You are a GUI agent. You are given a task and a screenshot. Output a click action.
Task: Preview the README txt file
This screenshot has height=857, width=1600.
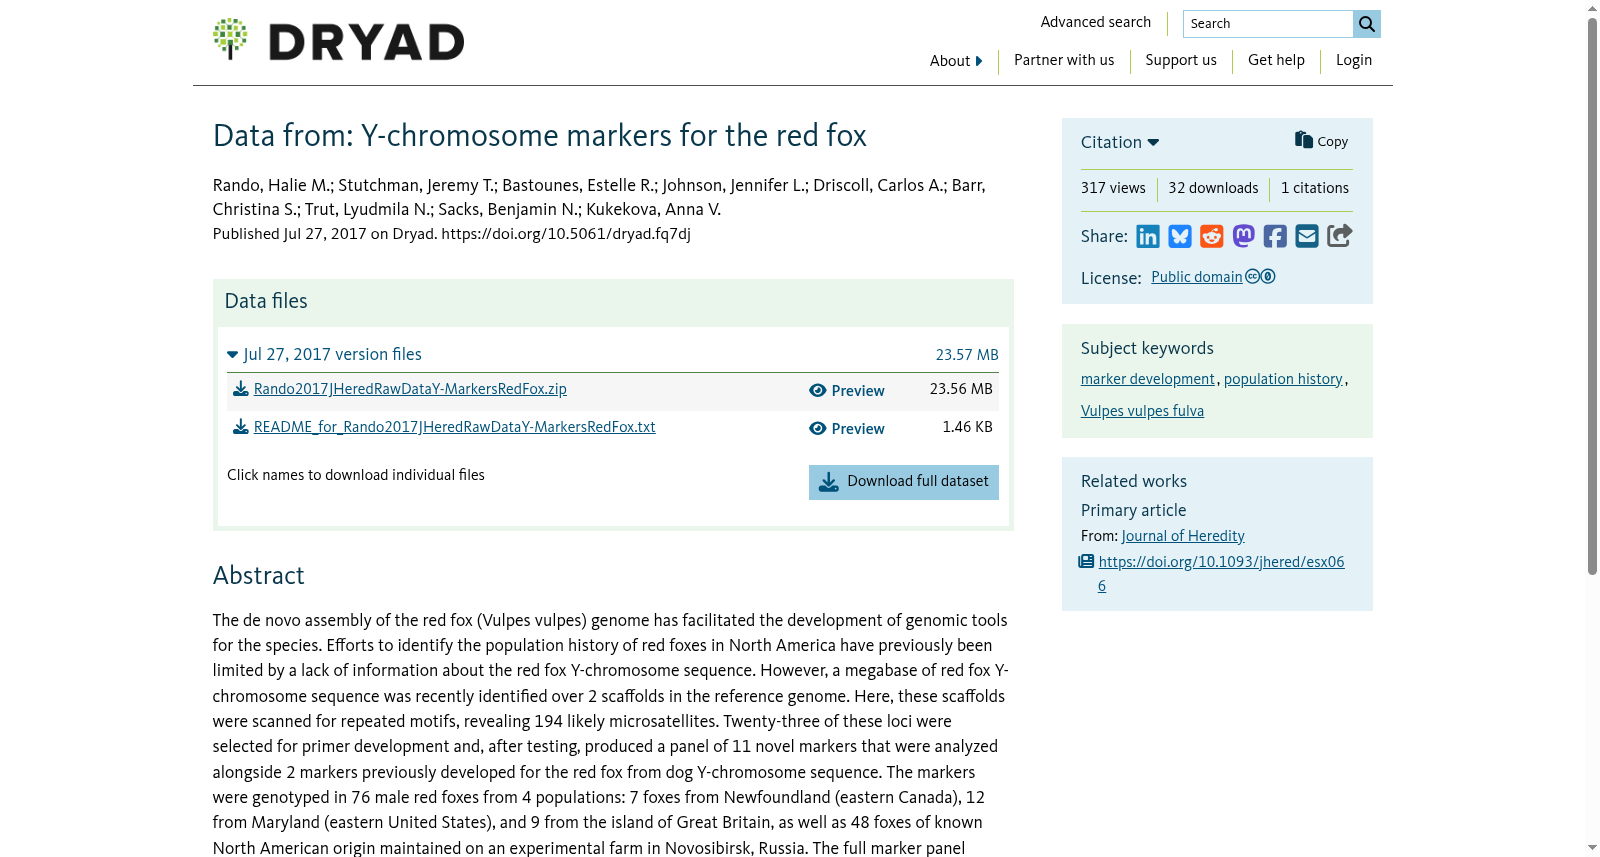coord(847,429)
